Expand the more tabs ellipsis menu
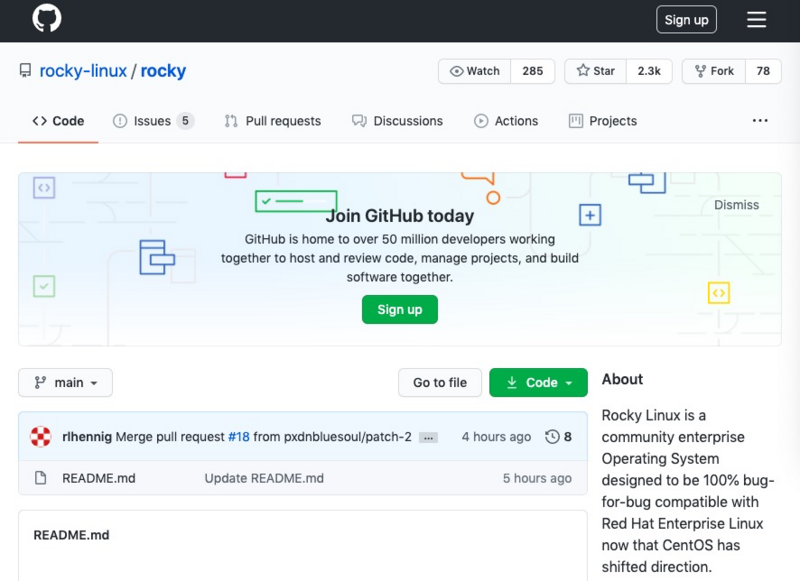This screenshot has height=581, width=800. pyautogui.click(x=760, y=120)
